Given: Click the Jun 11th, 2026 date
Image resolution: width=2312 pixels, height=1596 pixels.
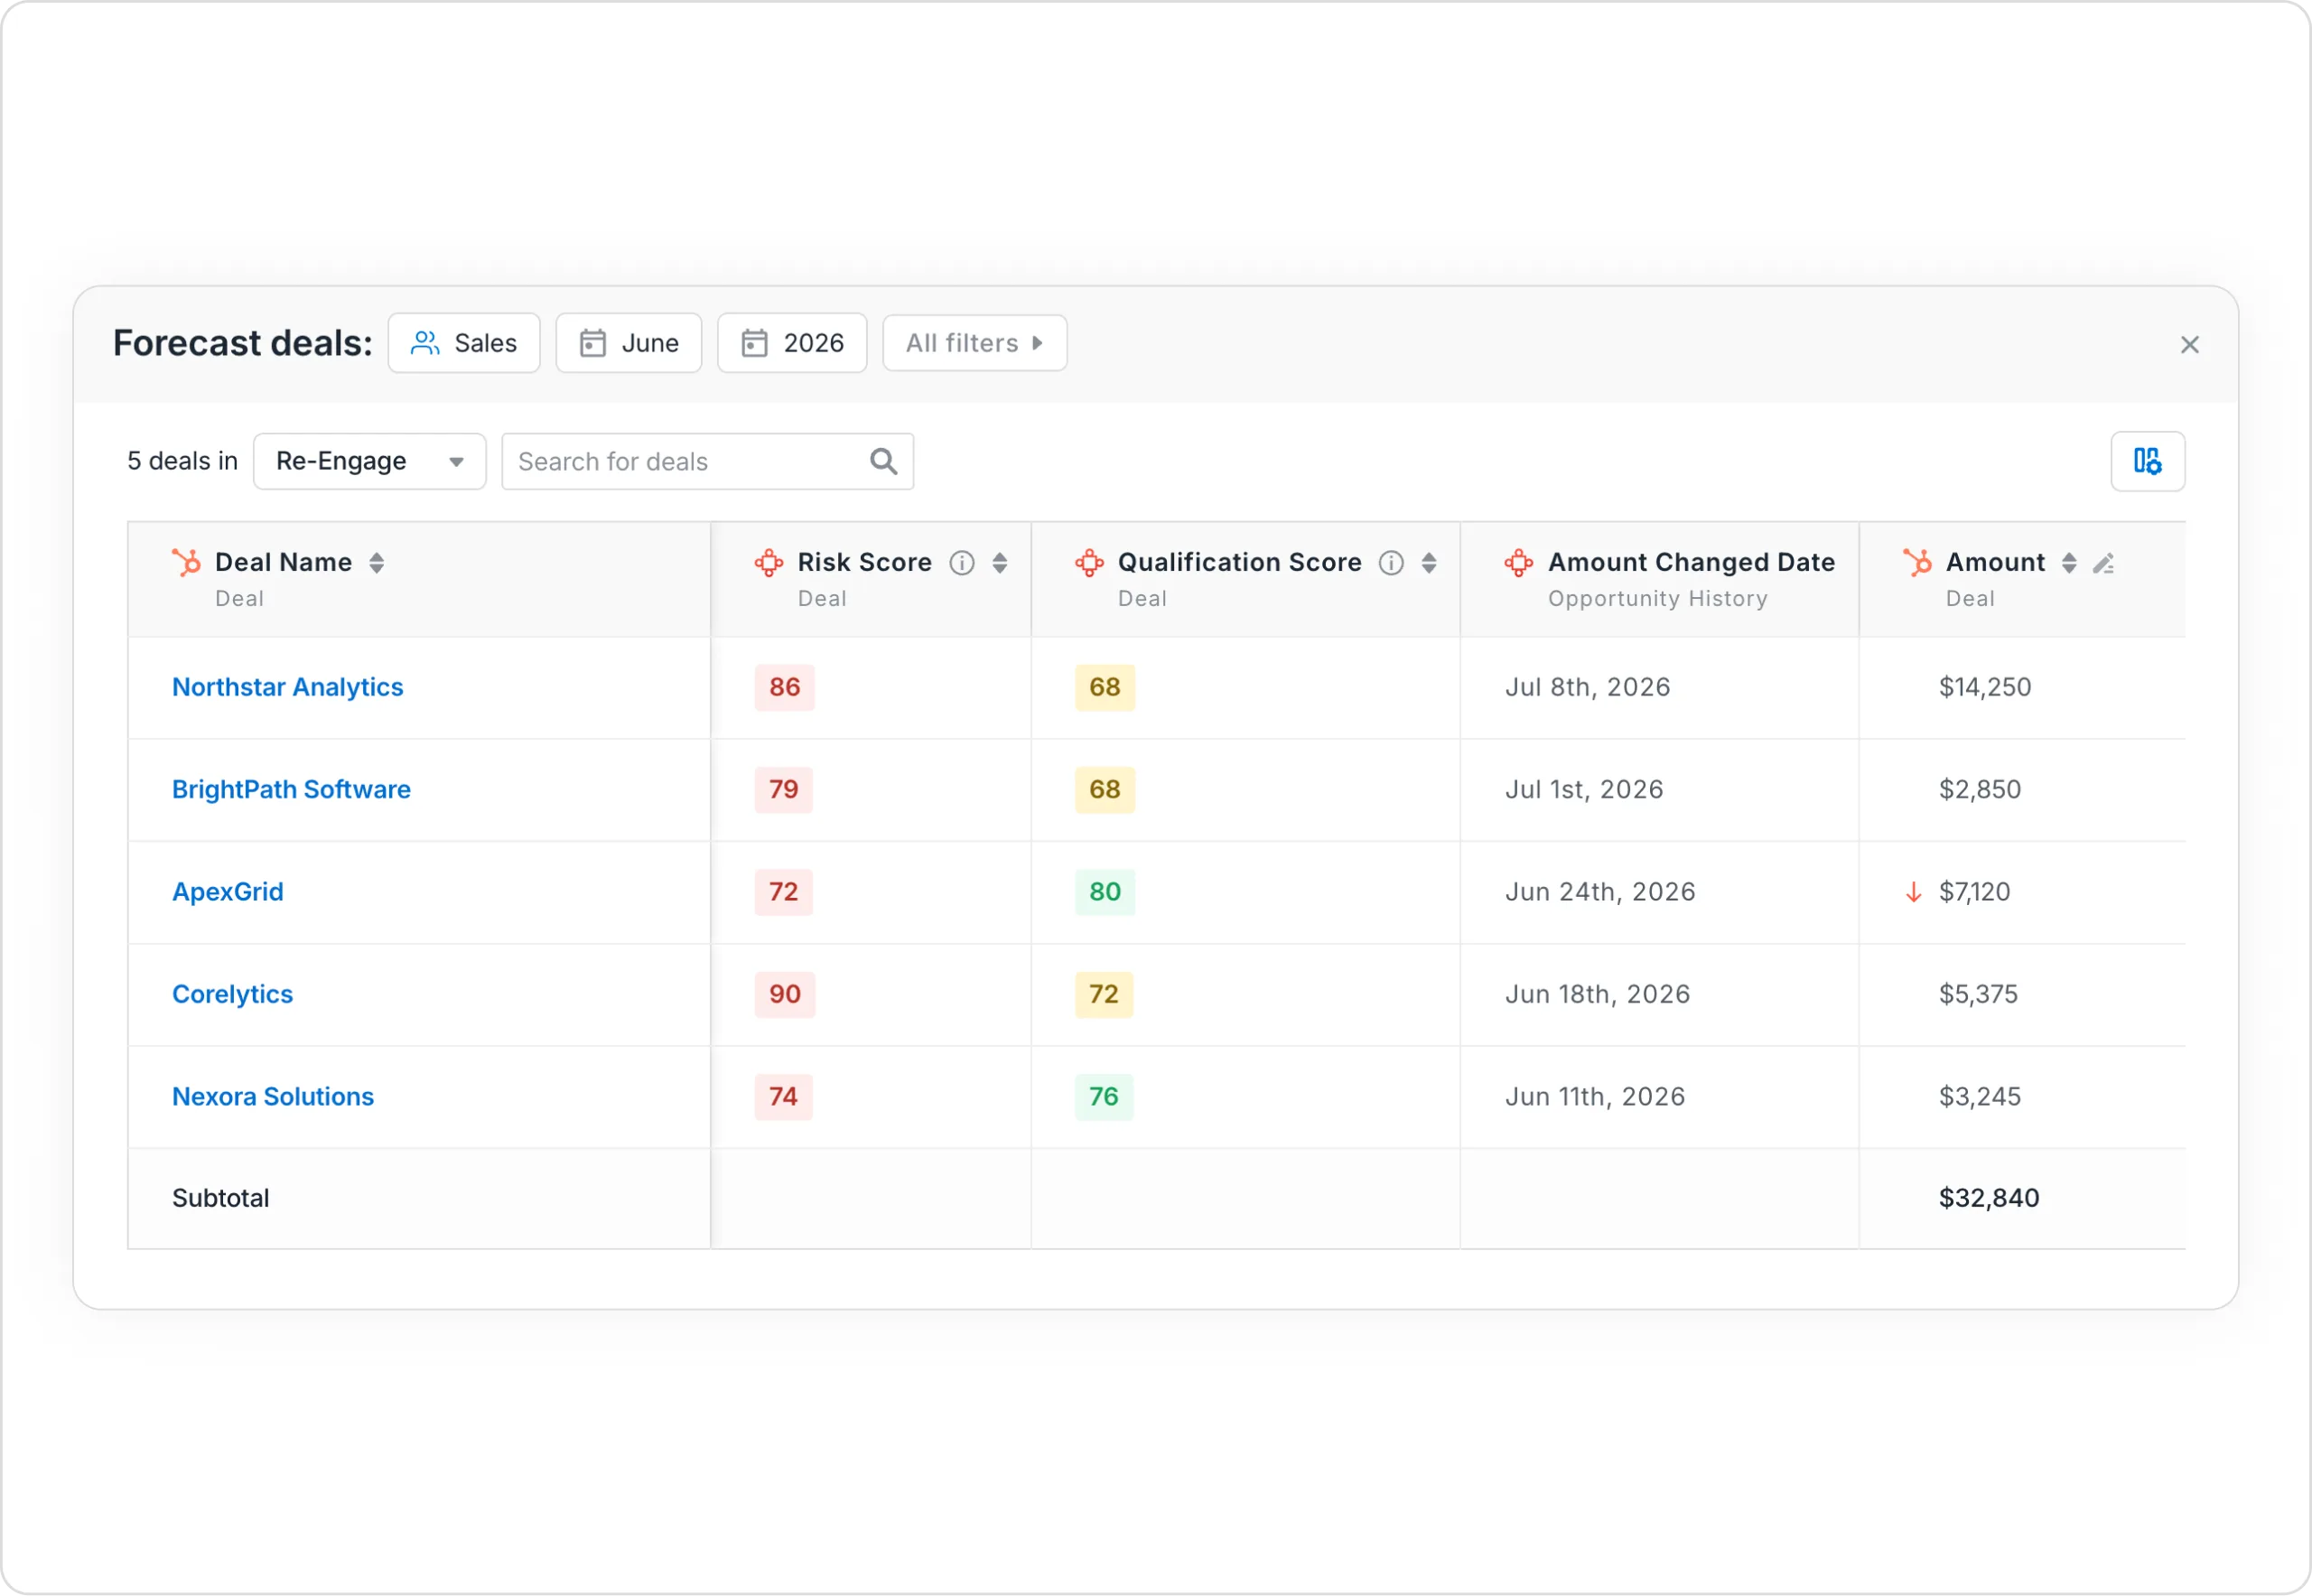Looking at the screenshot, I should [1595, 1097].
